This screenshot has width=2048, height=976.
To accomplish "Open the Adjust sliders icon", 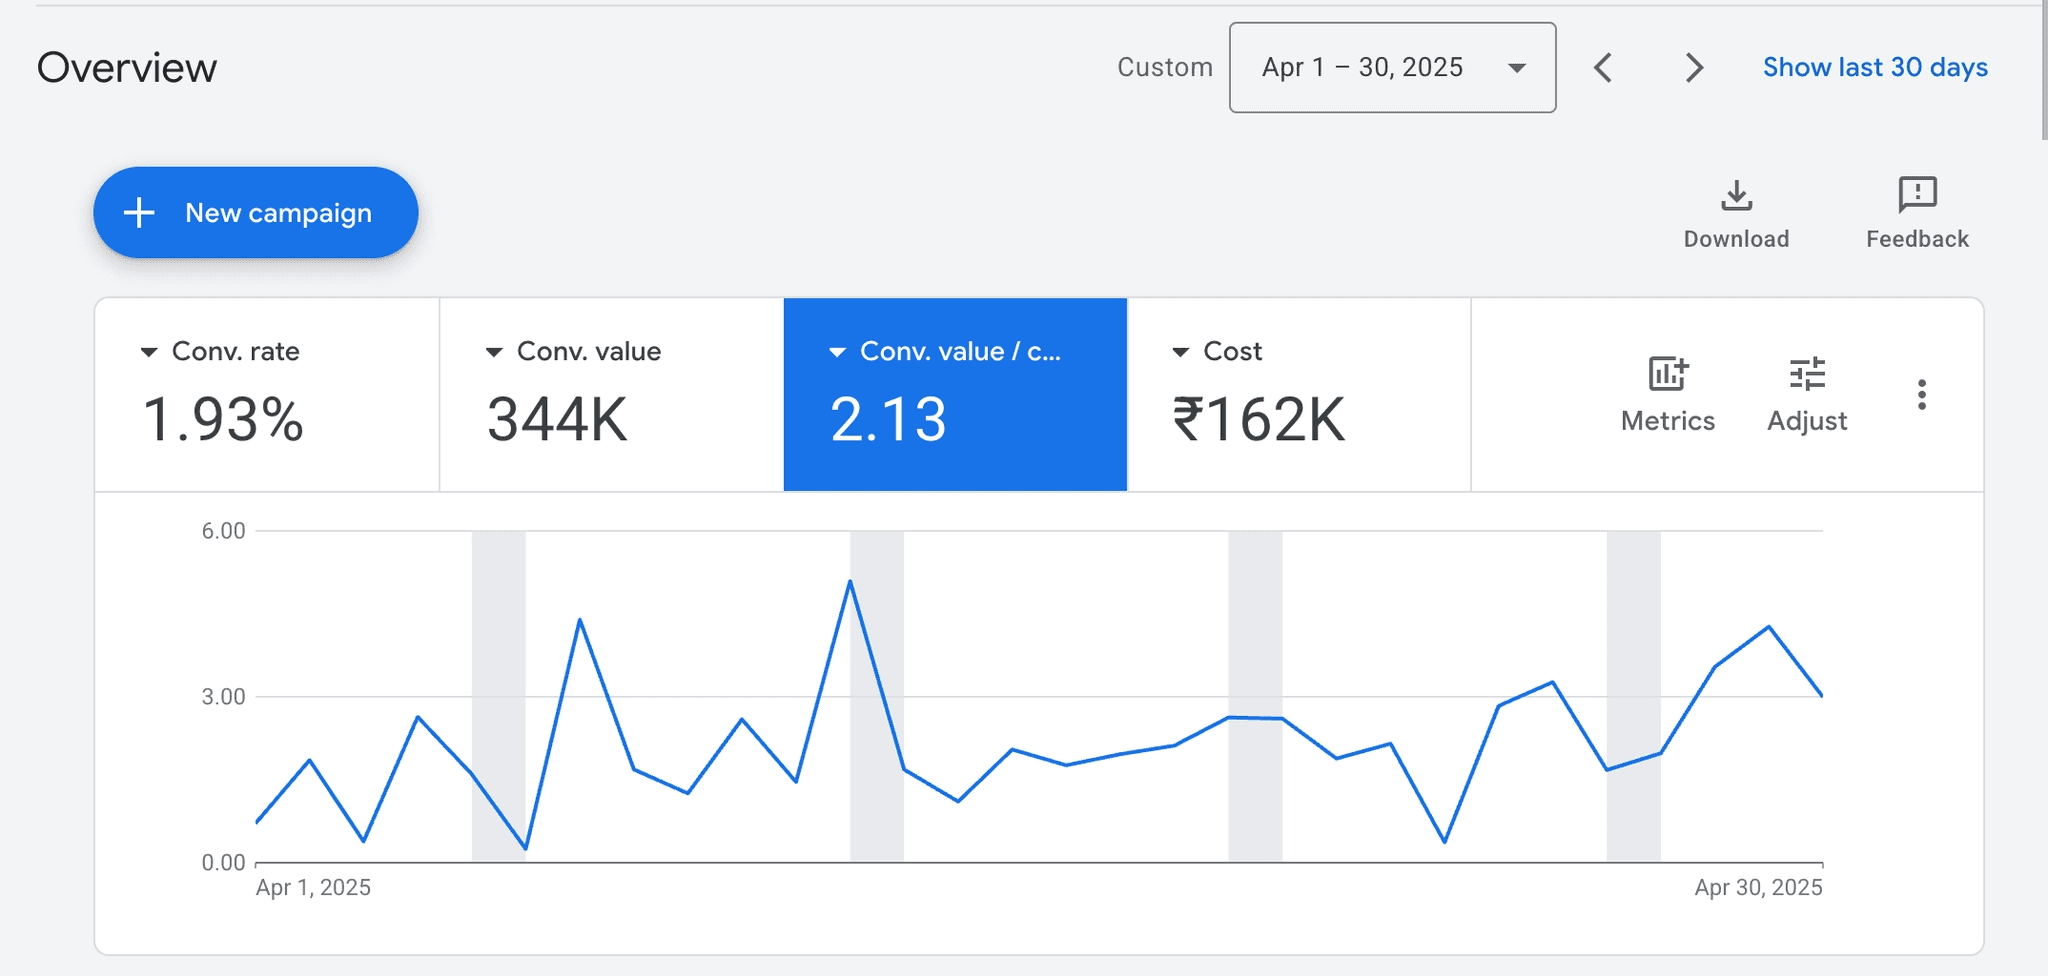I will coord(1807,374).
